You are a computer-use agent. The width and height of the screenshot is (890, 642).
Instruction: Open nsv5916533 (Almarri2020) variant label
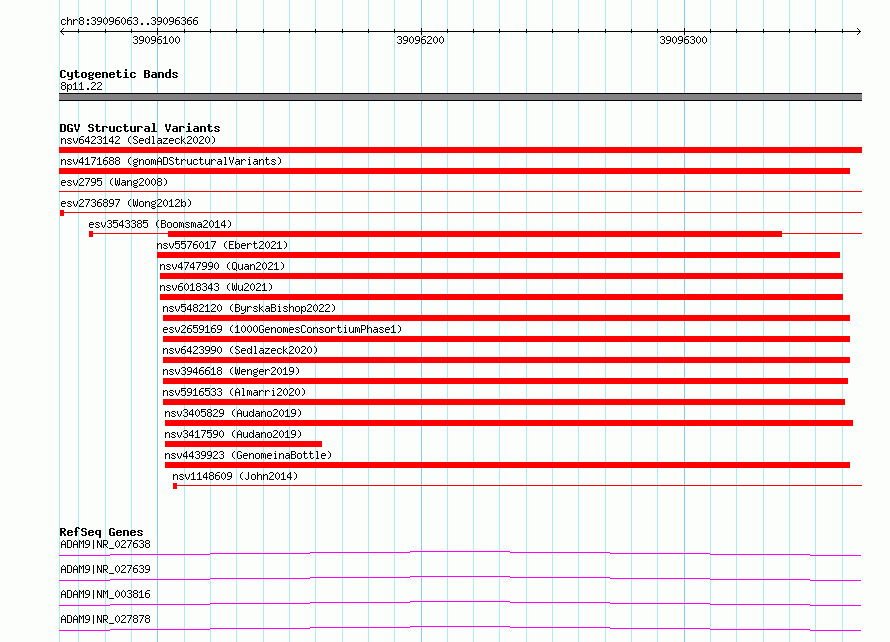(x=234, y=392)
